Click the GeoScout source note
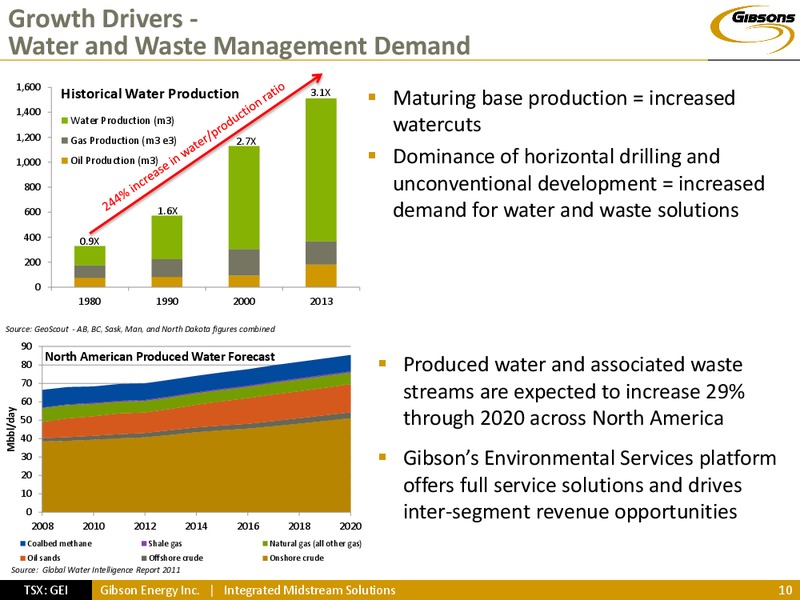The image size is (800, 600). 140,329
